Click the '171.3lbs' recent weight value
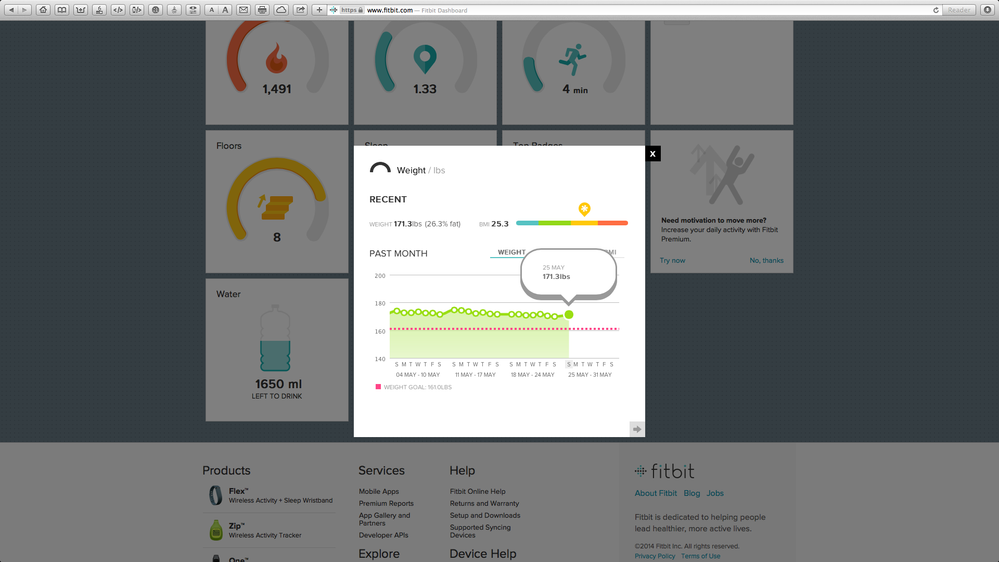The height and width of the screenshot is (562, 999). (408, 224)
